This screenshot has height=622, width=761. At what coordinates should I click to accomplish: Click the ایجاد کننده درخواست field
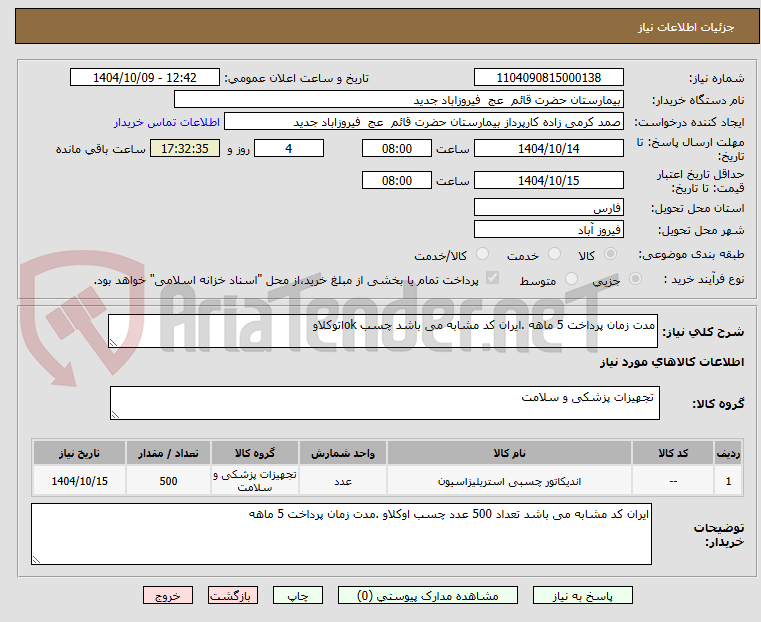point(424,122)
